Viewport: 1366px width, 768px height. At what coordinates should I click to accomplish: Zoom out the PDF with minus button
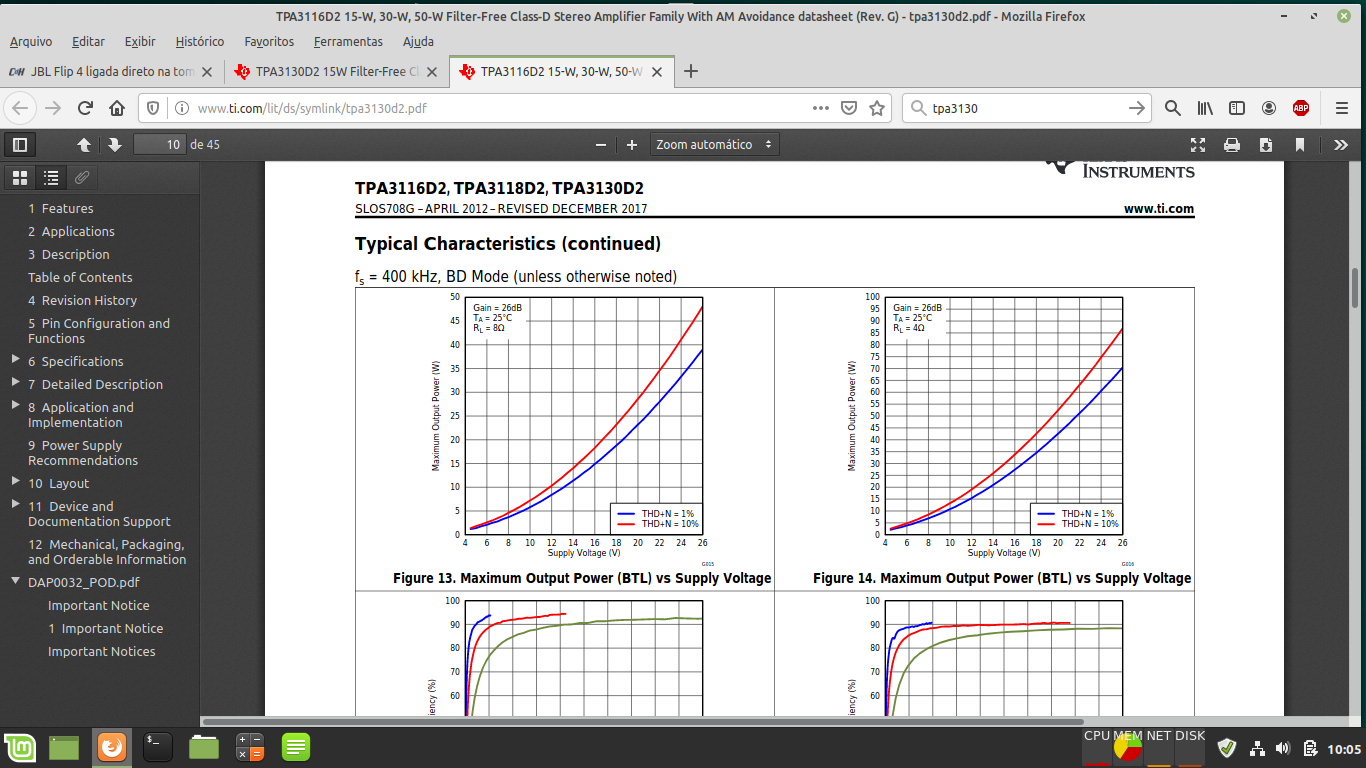601,145
